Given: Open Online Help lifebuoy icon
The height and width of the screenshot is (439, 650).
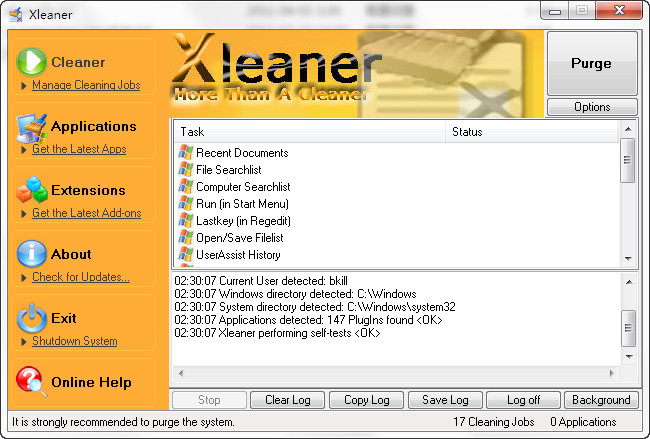Looking at the screenshot, I should click(32, 382).
